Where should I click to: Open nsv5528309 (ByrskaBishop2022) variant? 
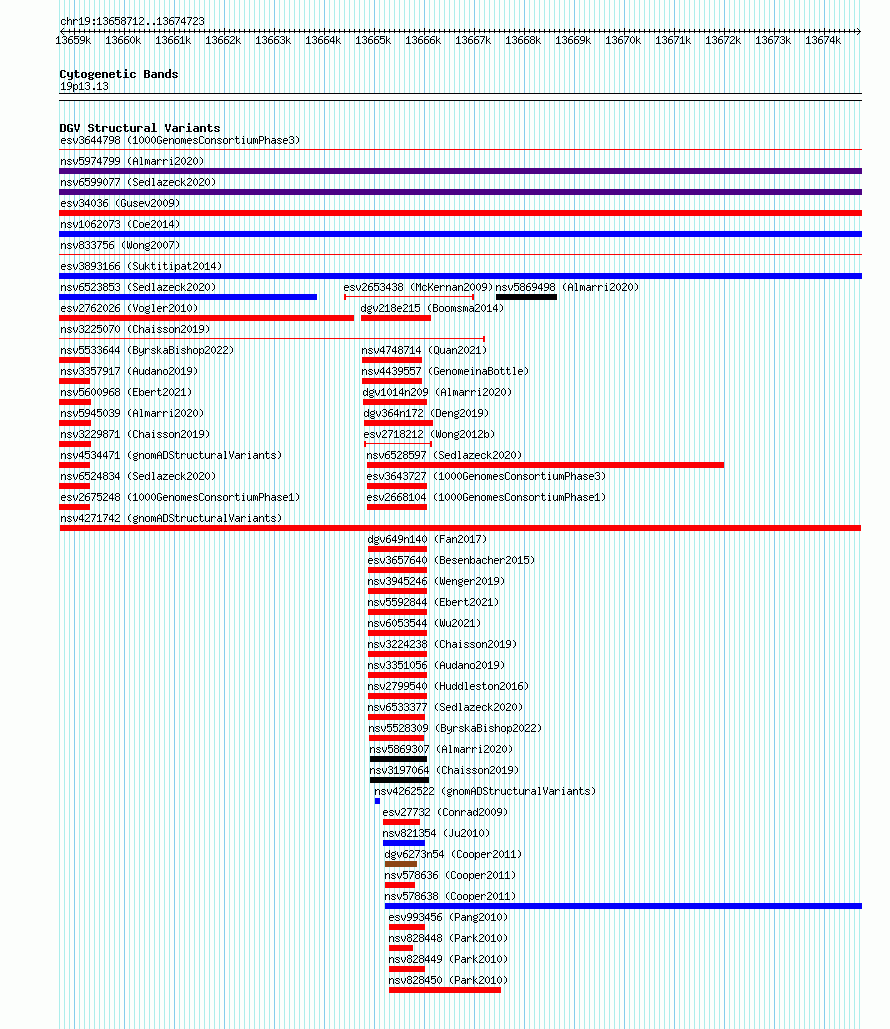coord(456,728)
